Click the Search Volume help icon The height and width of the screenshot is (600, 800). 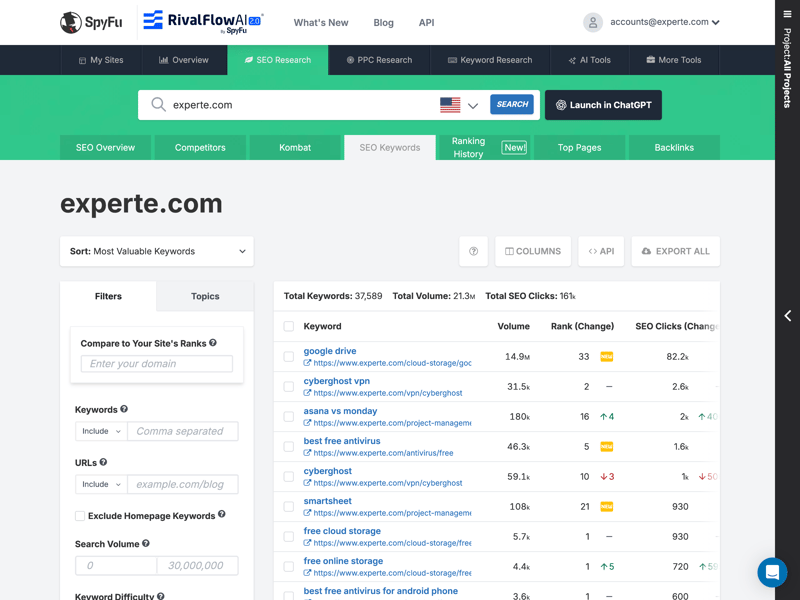tap(146, 544)
